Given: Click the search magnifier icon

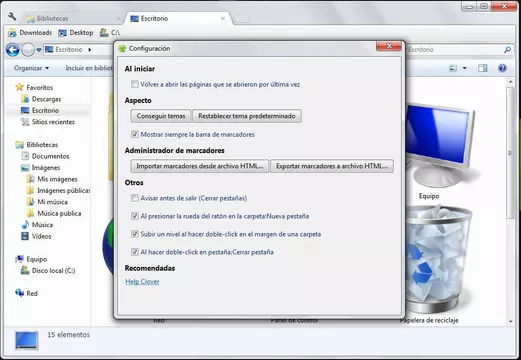Looking at the screenshot, I should click(x=507, y=50).
